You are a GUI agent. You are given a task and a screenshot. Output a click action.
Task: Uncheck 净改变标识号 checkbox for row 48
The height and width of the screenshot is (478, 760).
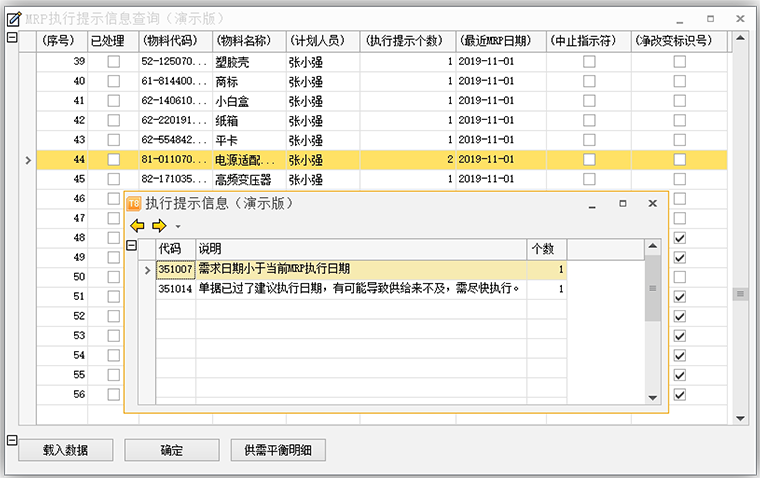click(680, 238)
